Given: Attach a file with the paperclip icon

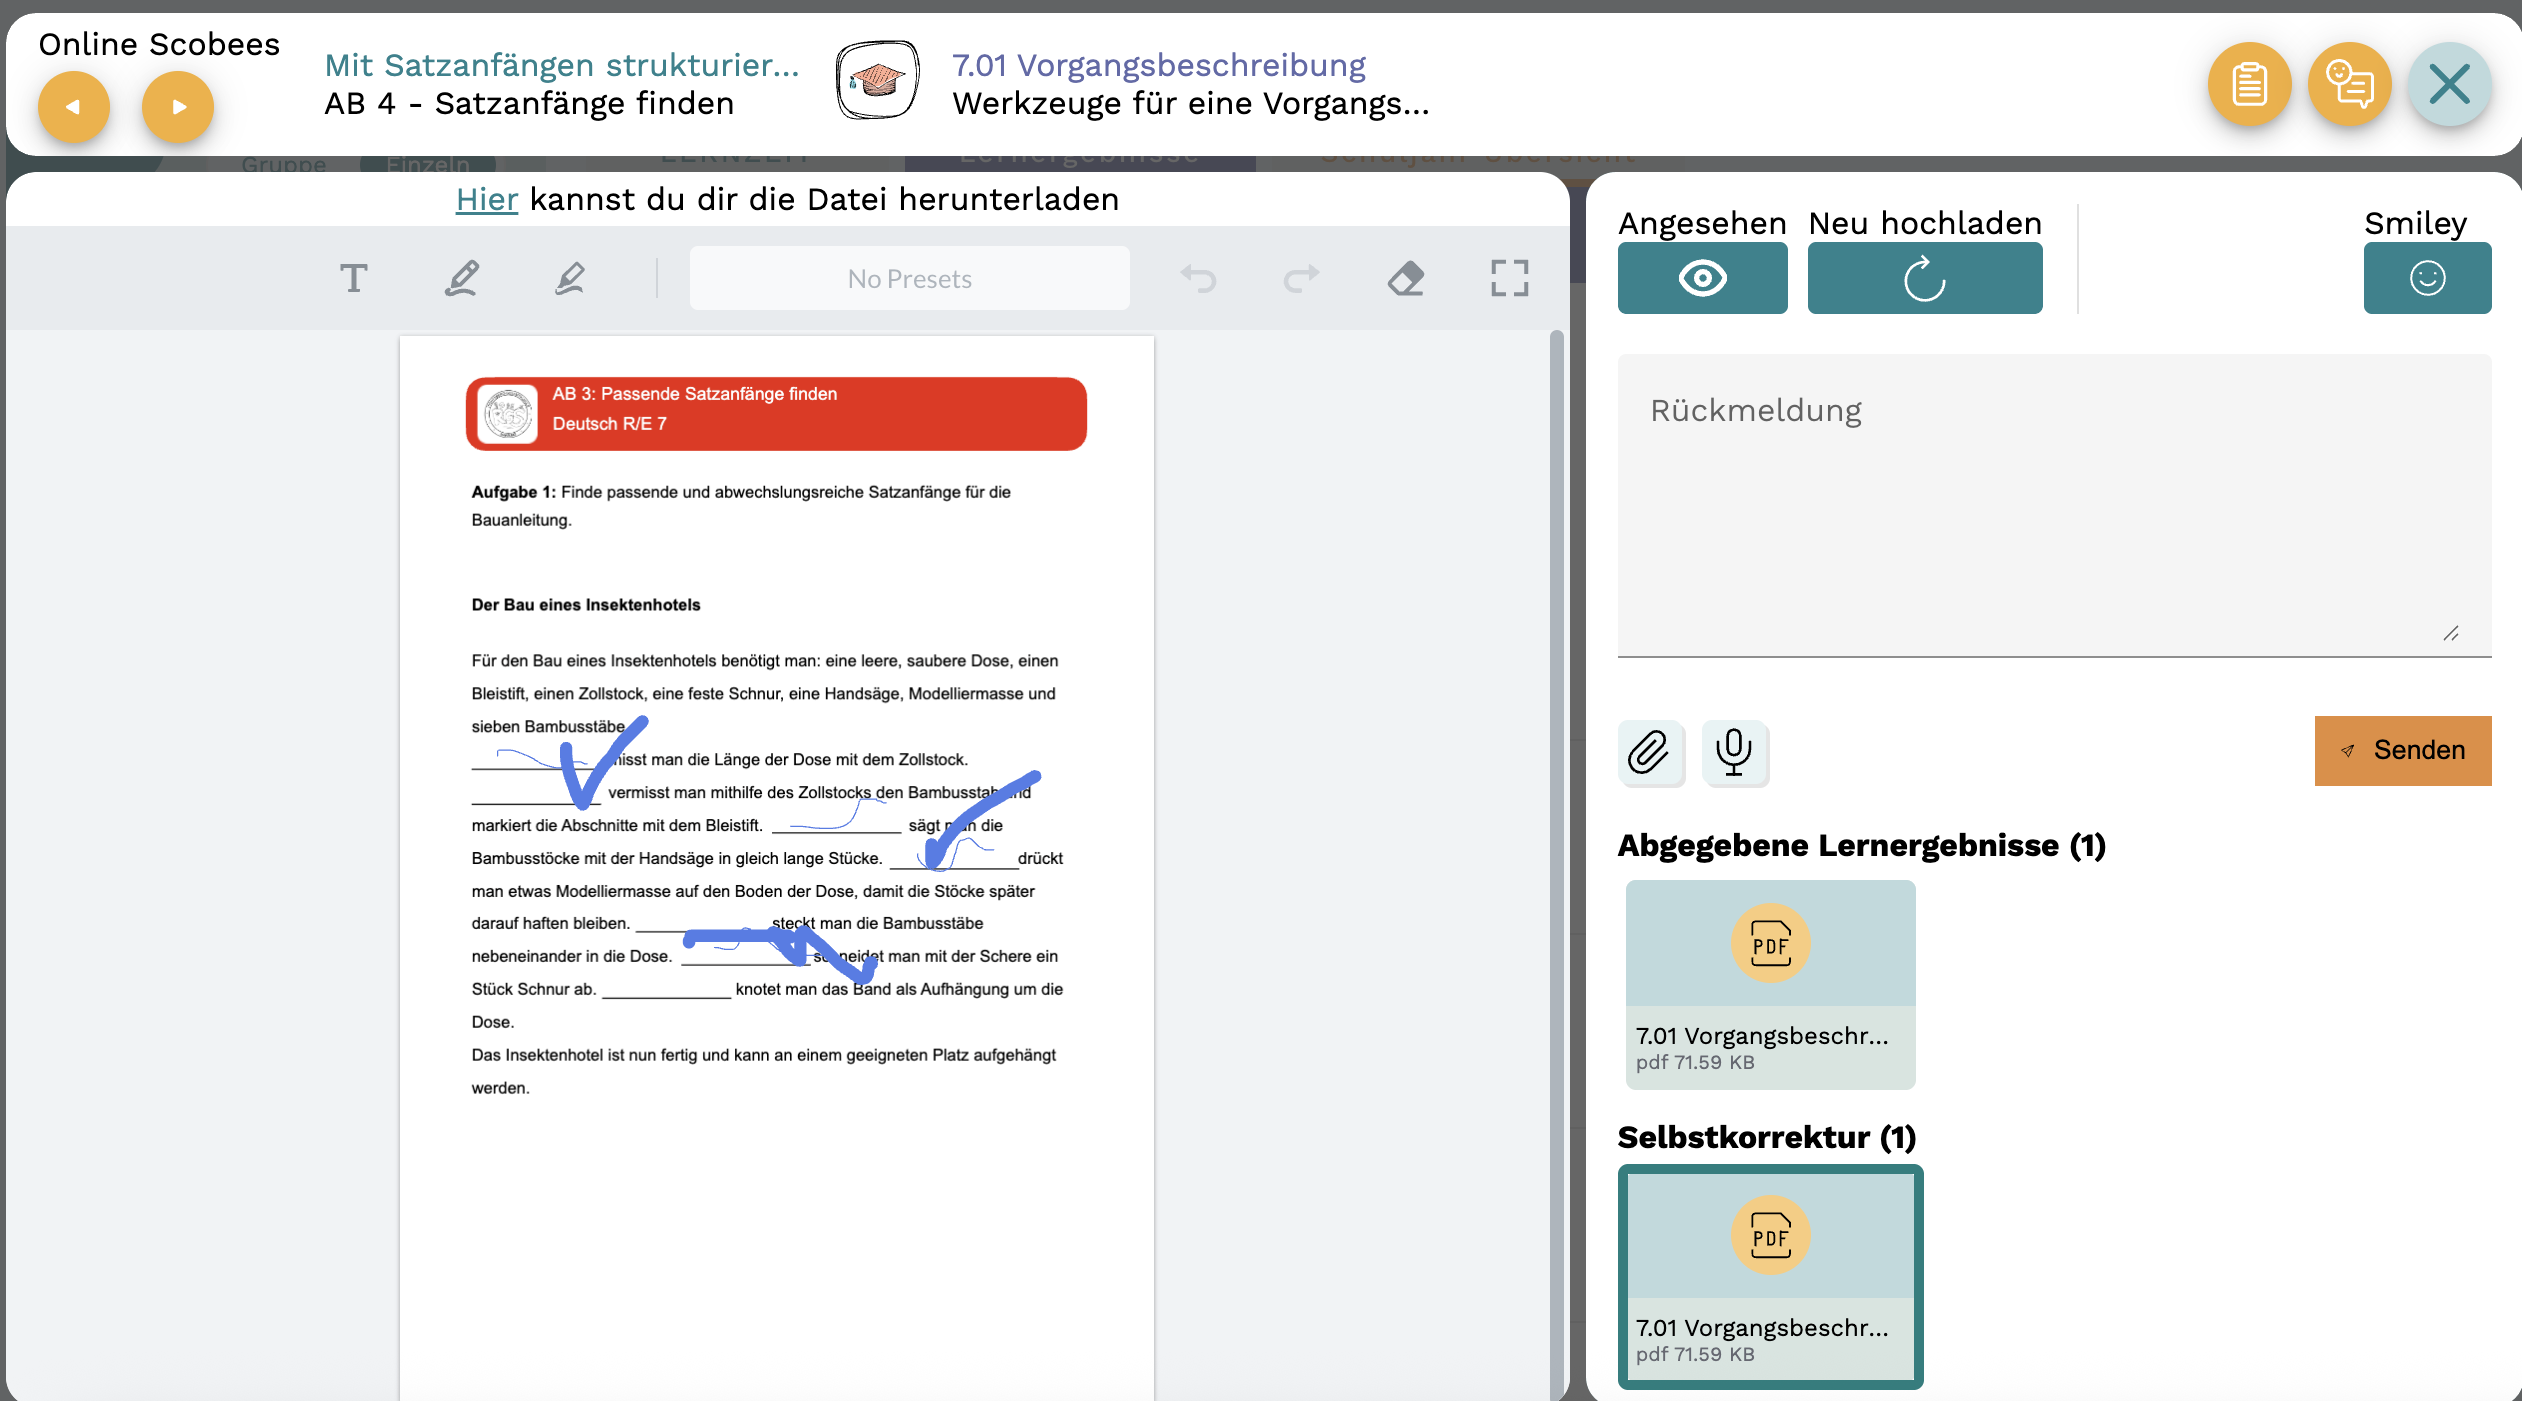Looking at the screenshot, I should (x=1649, y=752).
